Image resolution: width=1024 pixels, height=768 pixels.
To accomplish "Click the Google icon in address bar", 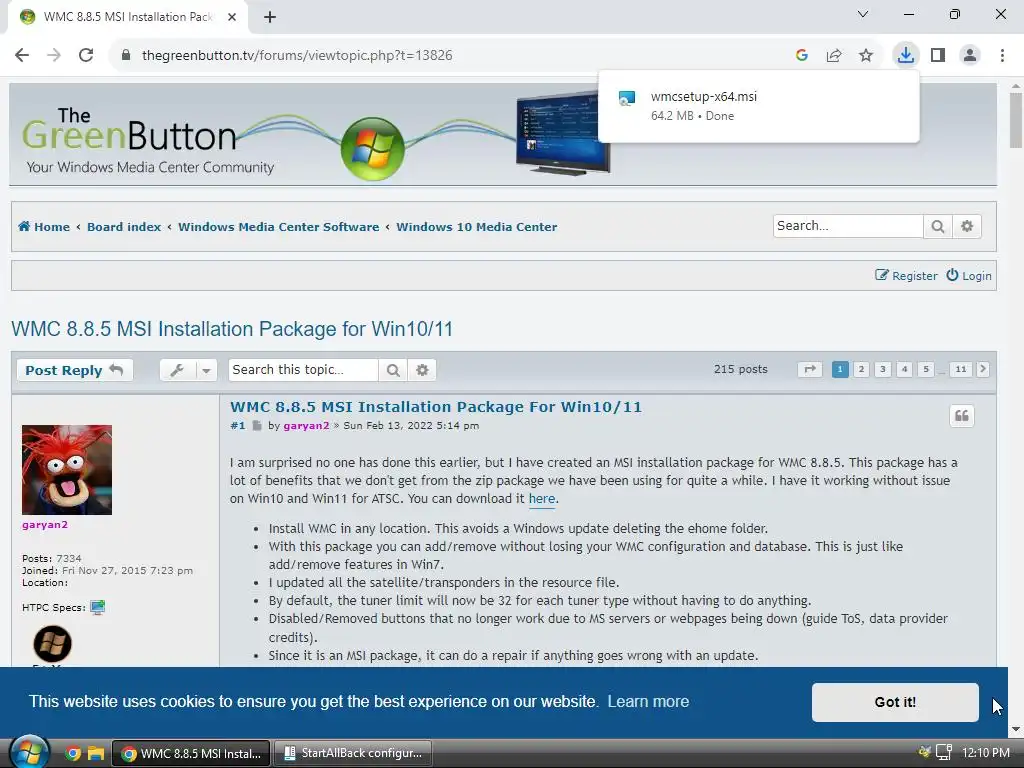I will coord(802,56).
